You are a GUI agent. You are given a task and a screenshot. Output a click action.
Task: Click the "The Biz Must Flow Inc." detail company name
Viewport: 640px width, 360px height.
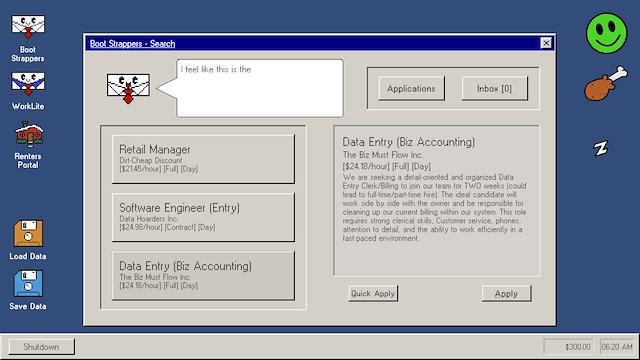383,155
